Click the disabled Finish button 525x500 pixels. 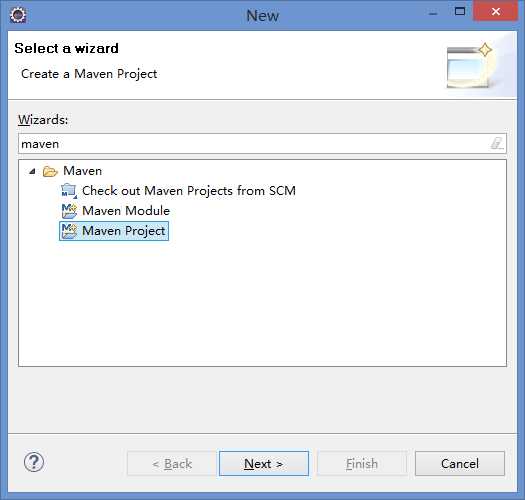tap(362, 463)
